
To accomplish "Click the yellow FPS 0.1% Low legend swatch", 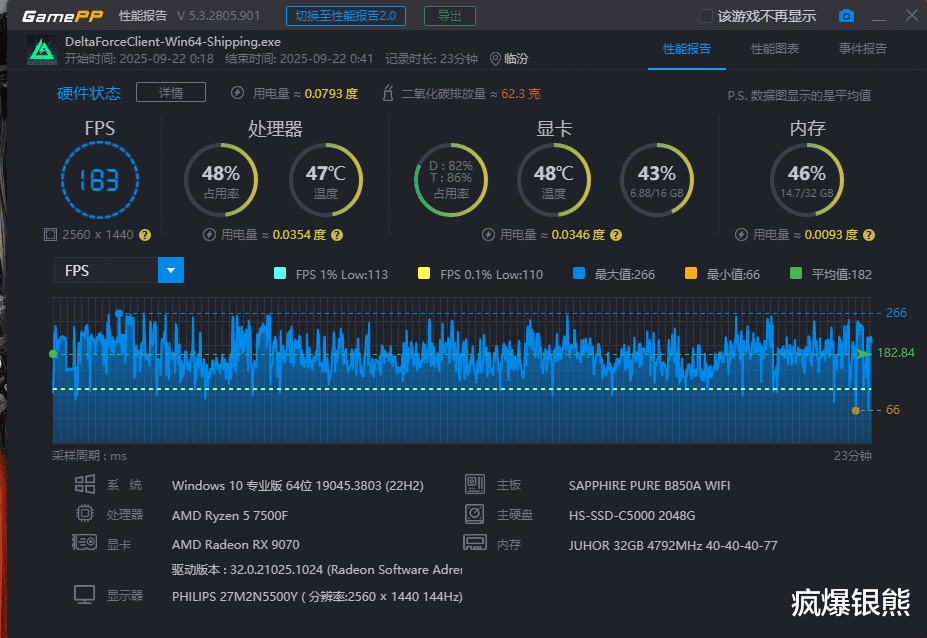I will coord(424,273).
